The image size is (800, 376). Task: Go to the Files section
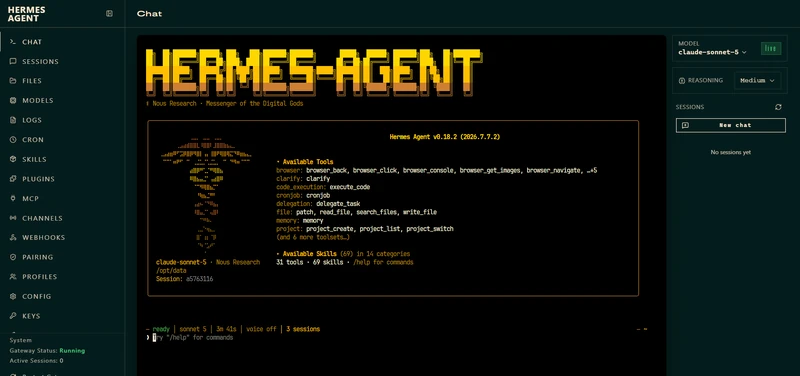62,81
